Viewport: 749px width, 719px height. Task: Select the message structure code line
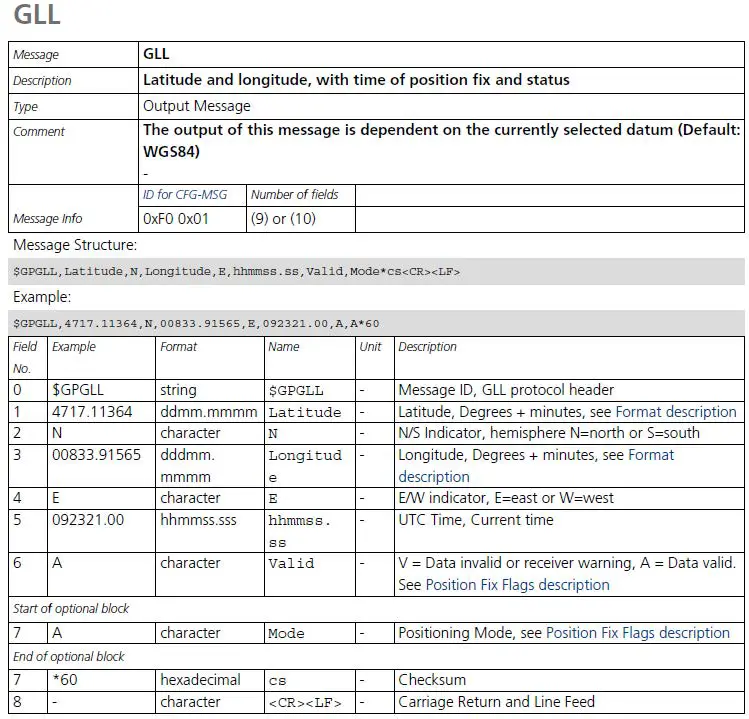376,271
